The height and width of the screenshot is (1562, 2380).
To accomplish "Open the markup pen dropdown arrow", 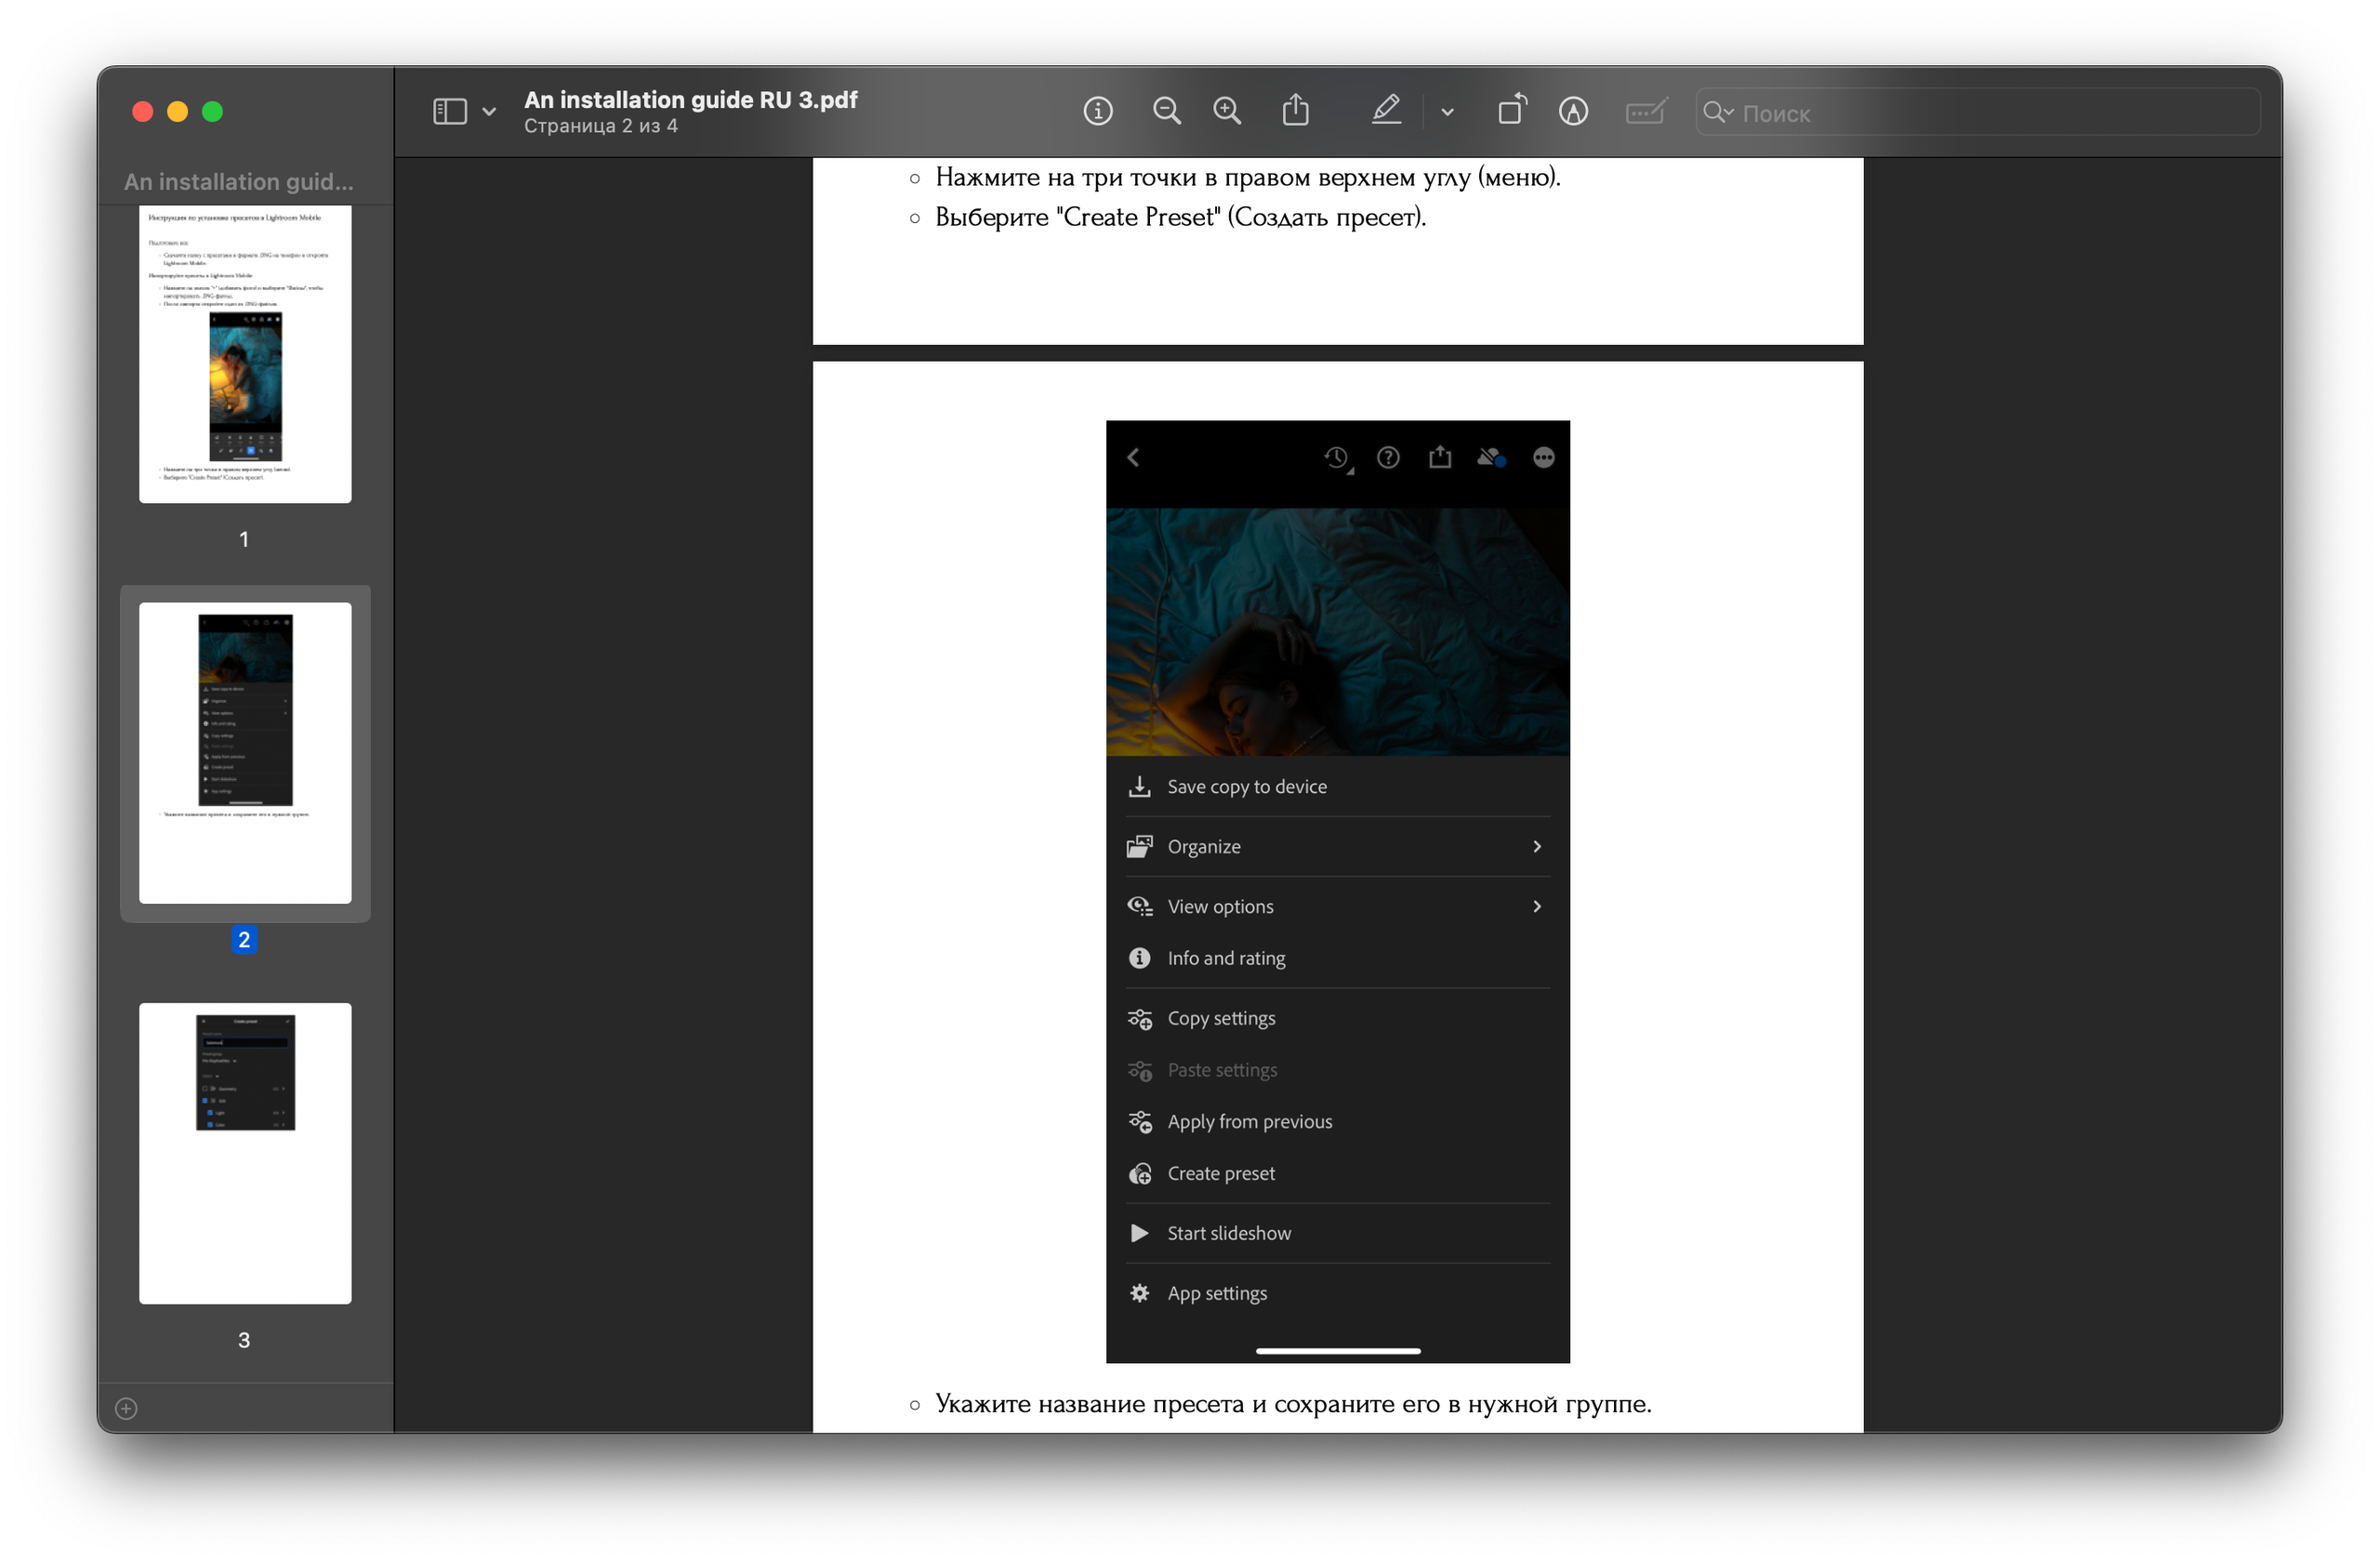I will click(1447, 112).
